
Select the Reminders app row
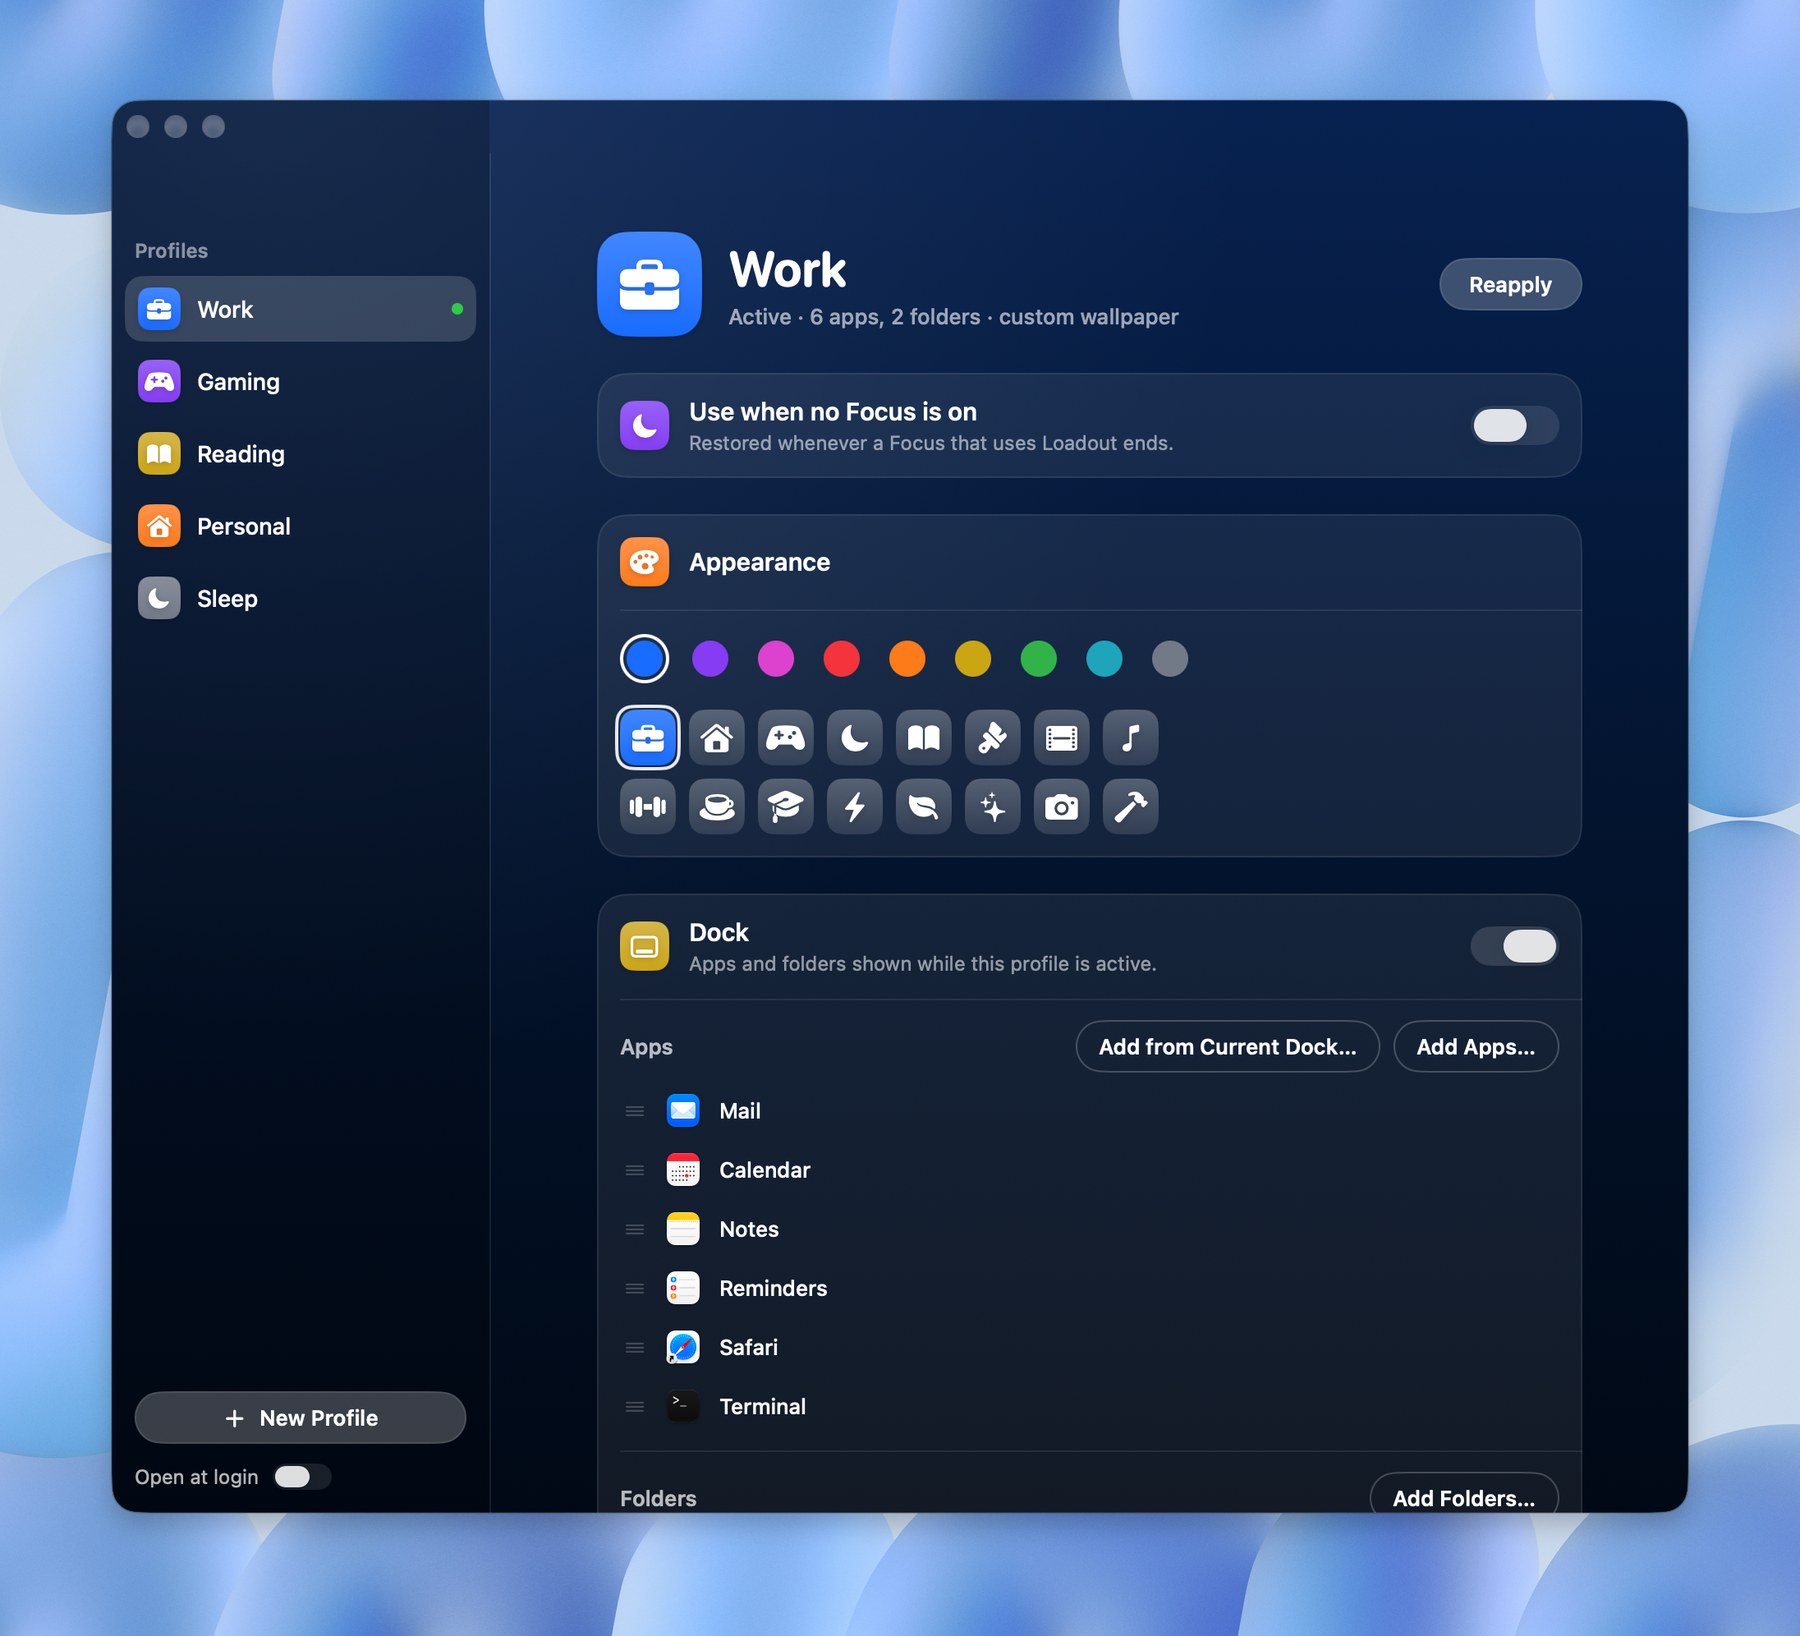click(1089, 1288)
